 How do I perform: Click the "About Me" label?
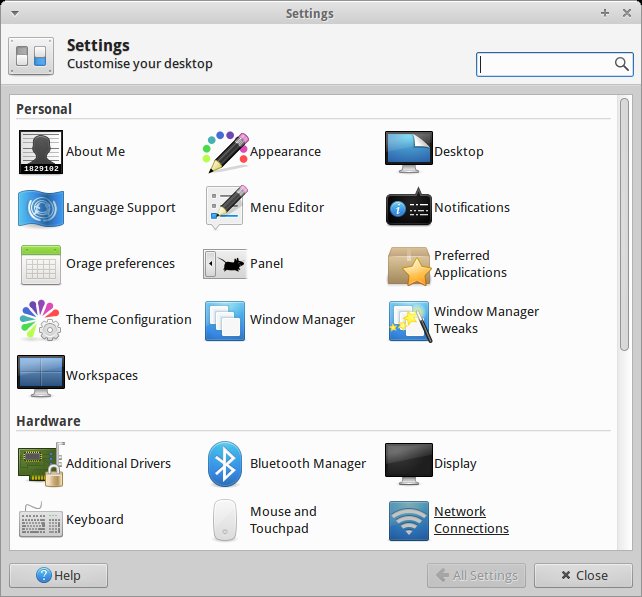[x=95, y=152]
